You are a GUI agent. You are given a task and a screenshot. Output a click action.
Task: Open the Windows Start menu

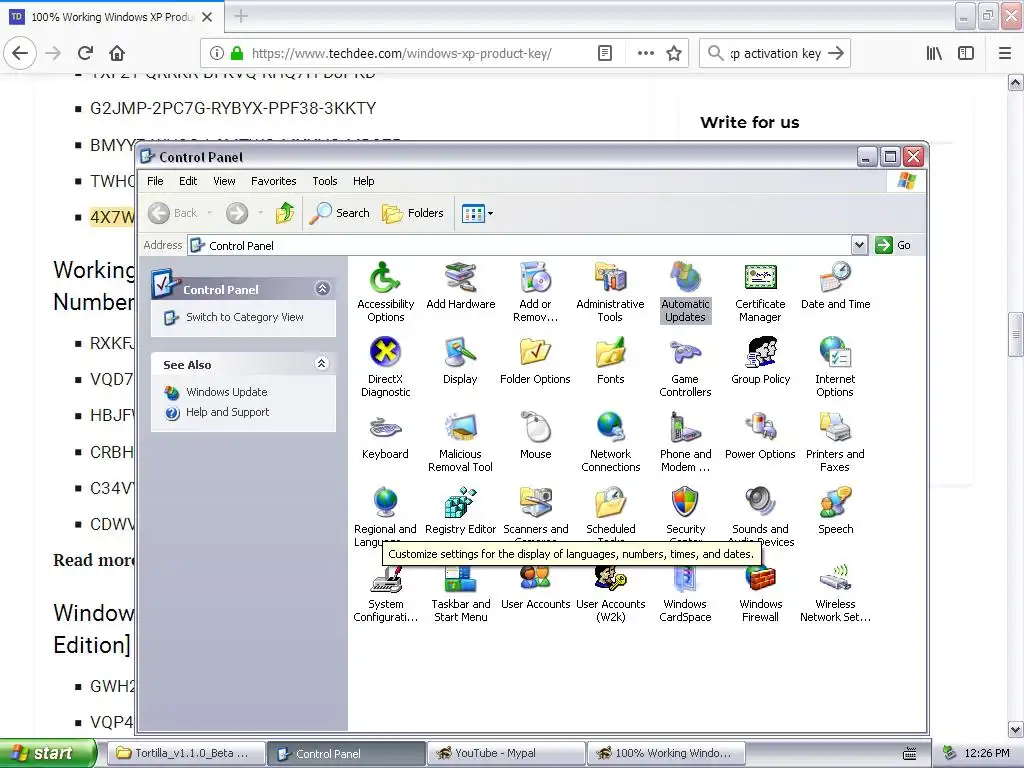[x=48, y=753]
